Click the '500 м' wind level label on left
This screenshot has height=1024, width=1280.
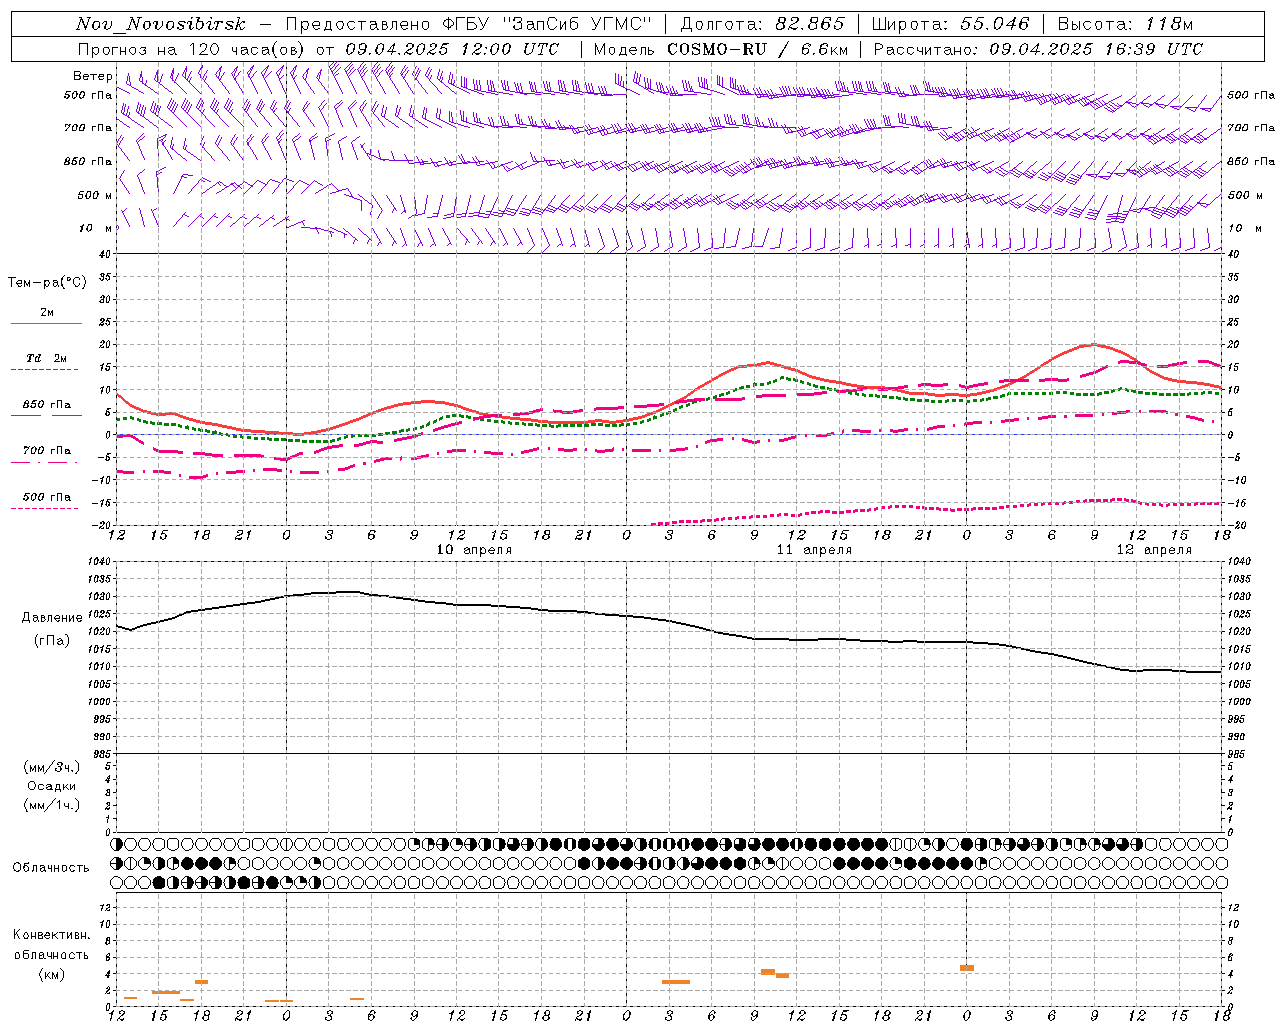pos(95,196)
